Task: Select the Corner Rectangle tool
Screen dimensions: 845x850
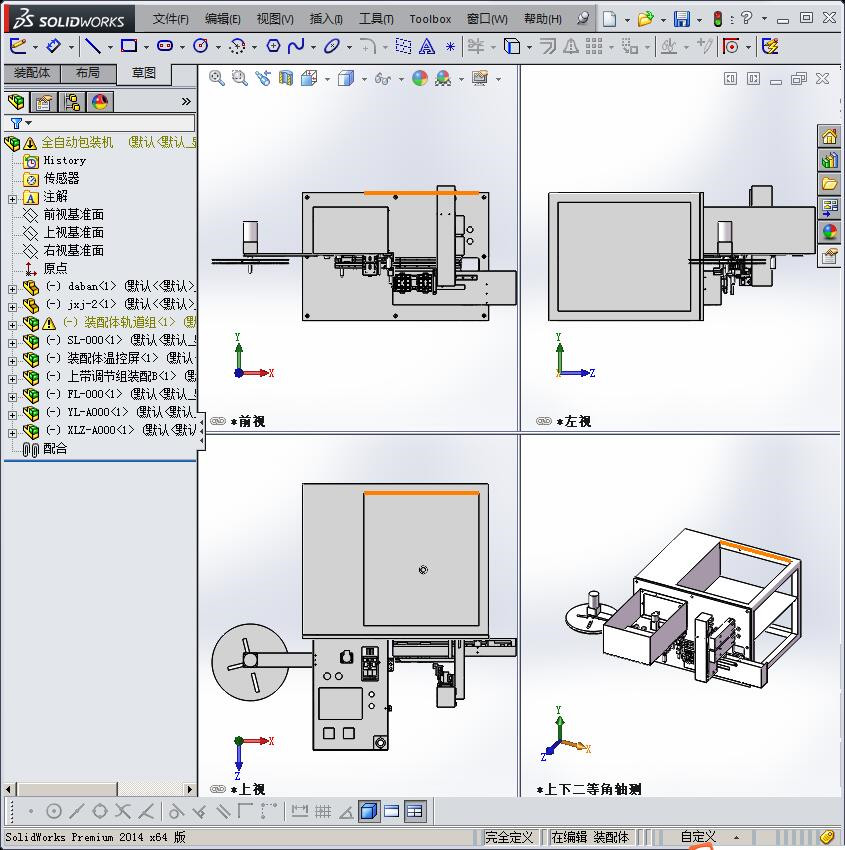Action: coord(129,46)
